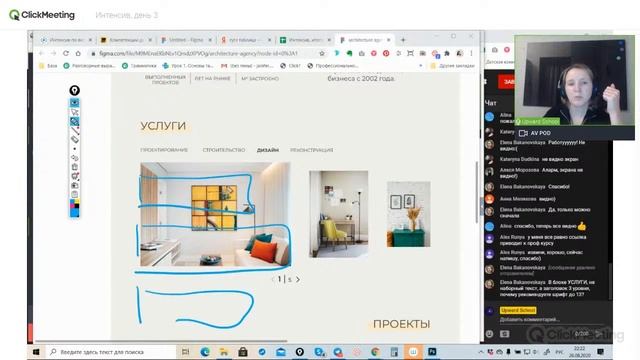Switch to the Google Sheets Интенсив tab
The width and height of the screenshot is (640, 360).
click(305, 40)
